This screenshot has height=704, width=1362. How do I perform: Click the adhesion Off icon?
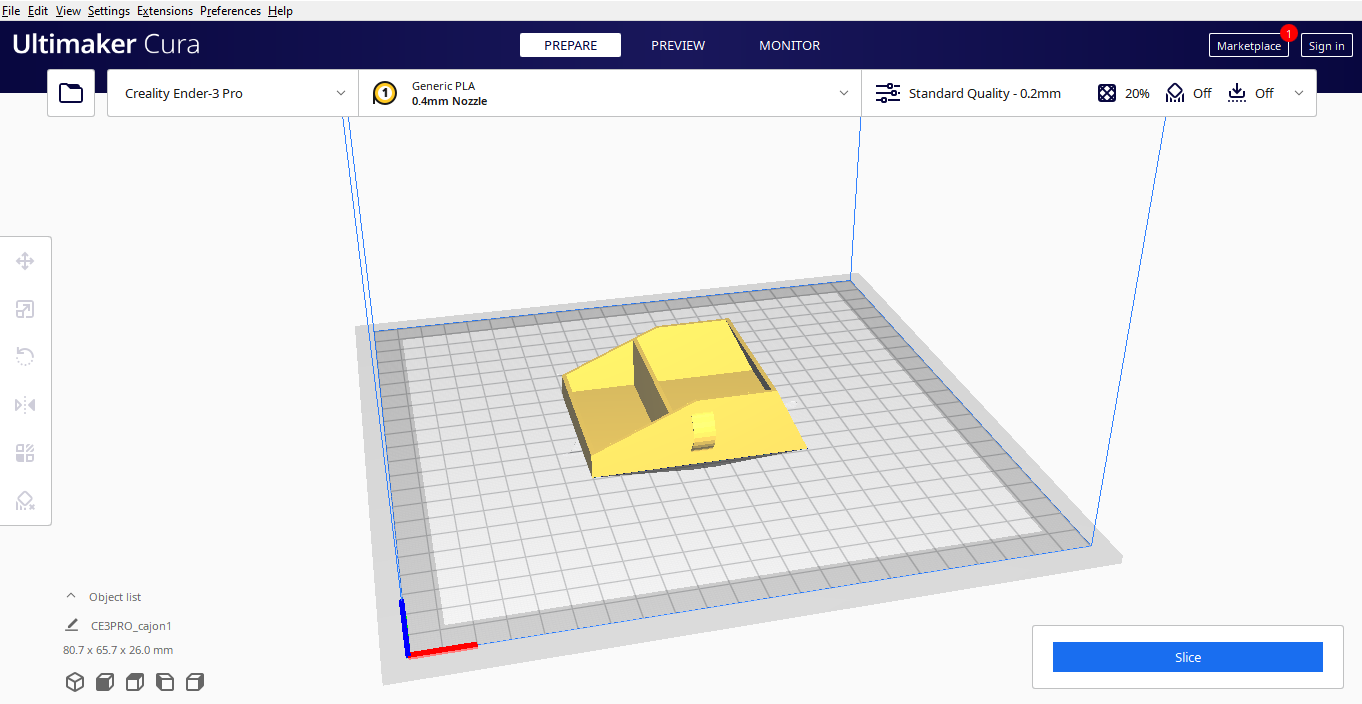(1237, 93)
